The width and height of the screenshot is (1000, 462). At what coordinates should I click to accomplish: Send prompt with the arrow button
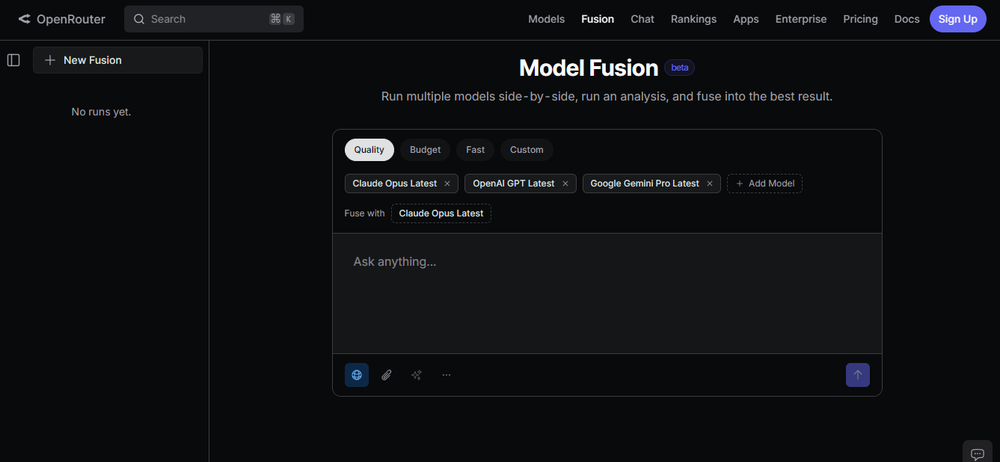coord(858,375)
